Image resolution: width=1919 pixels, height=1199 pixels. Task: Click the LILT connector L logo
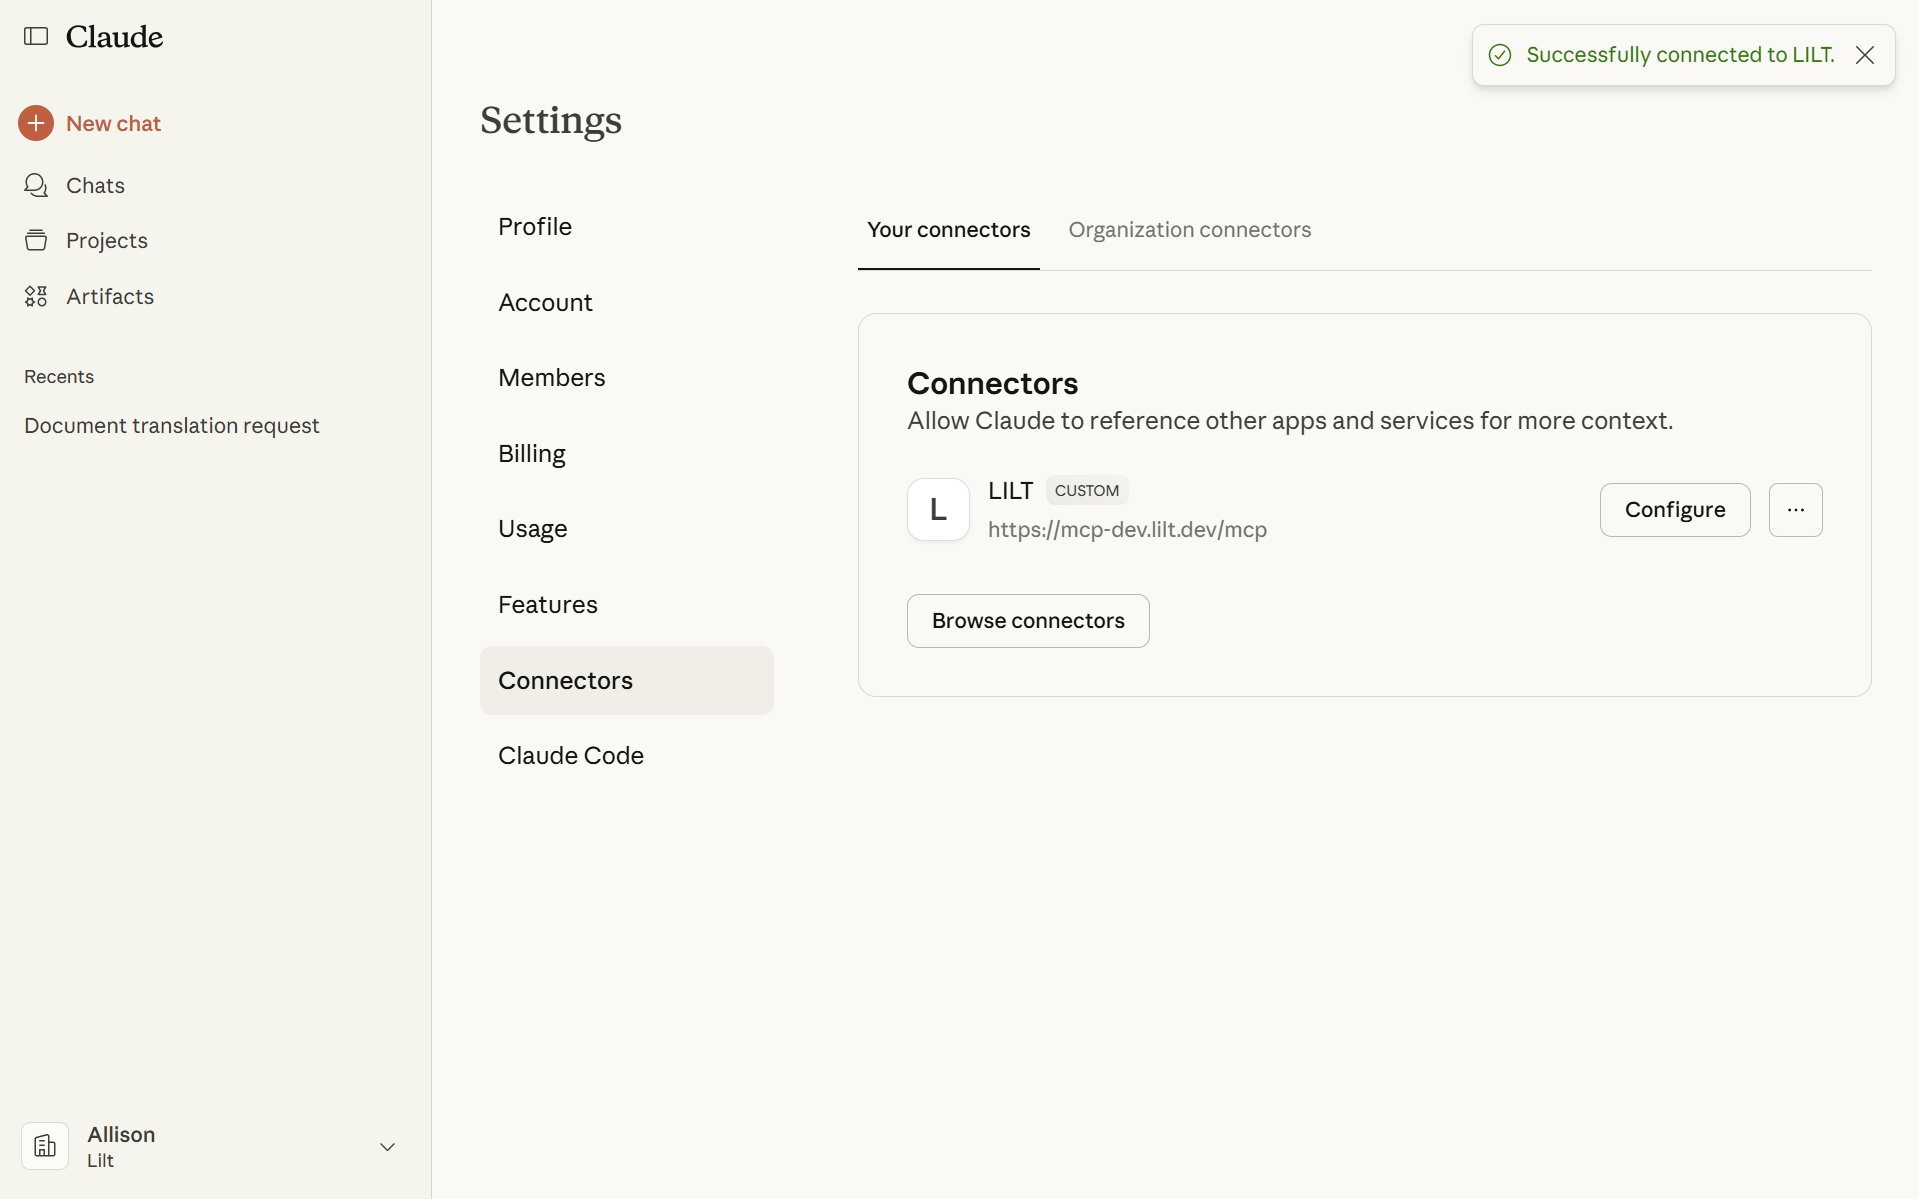[938, 510]
